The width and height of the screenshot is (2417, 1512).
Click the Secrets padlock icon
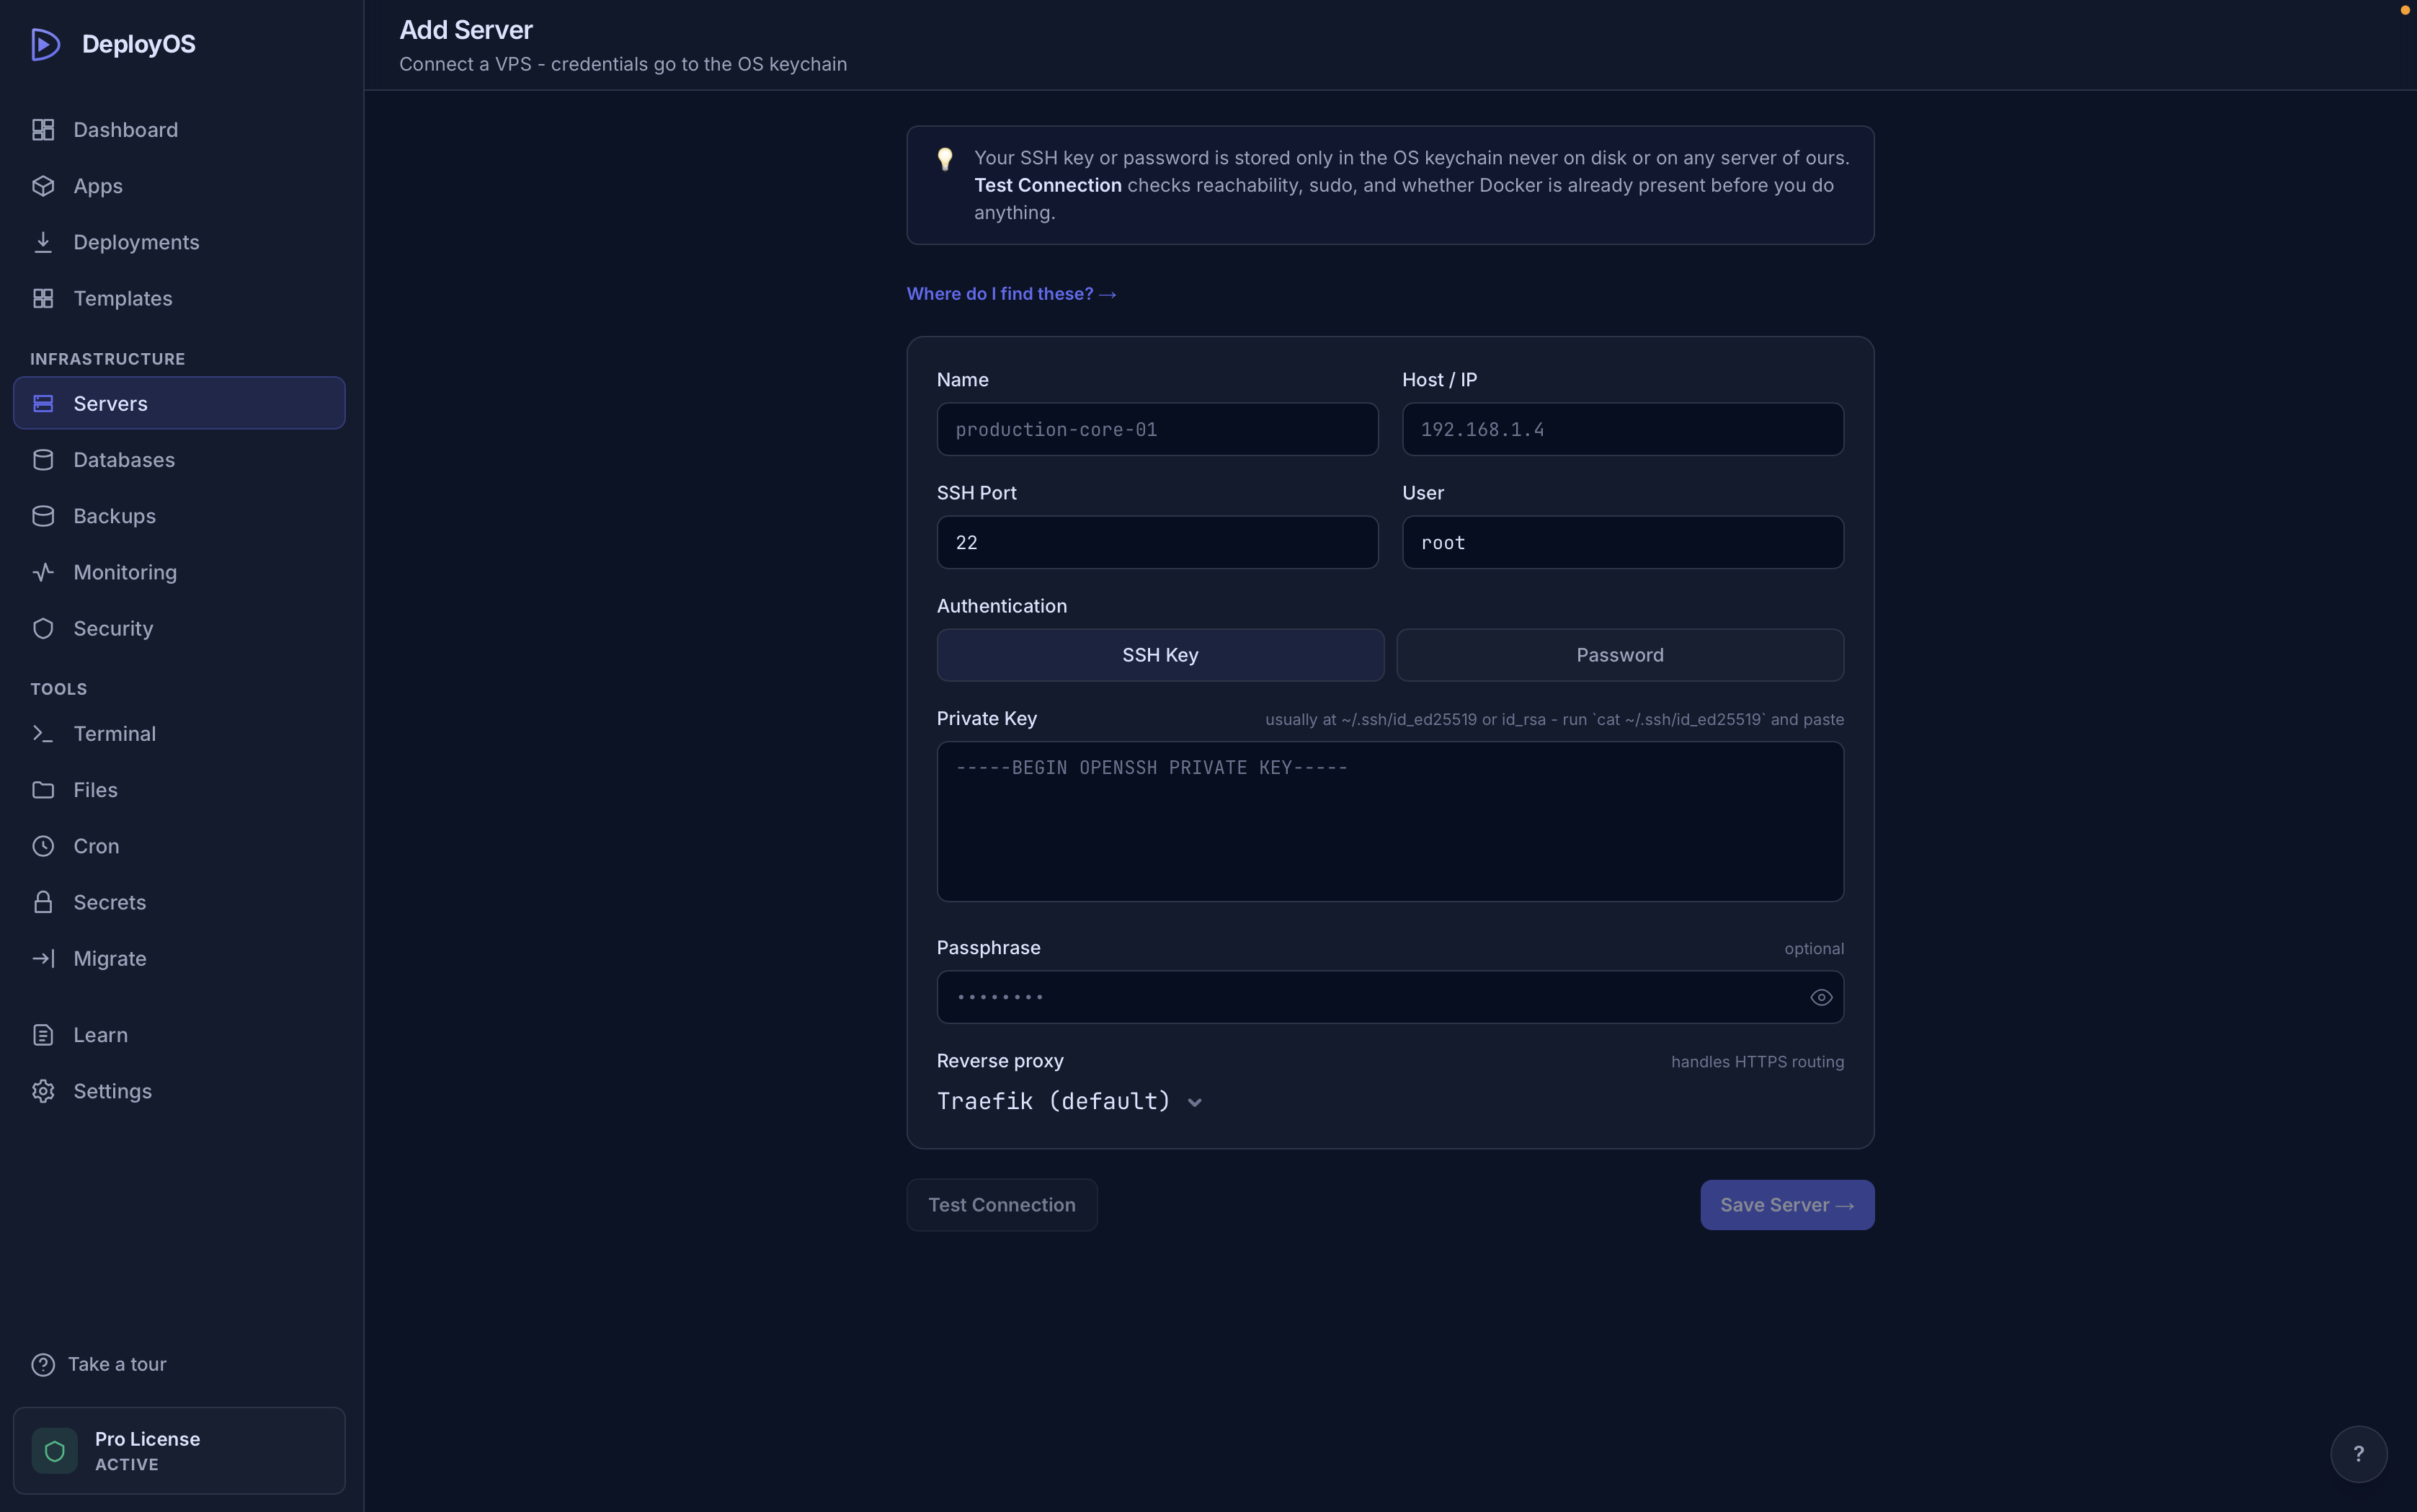[x=43, y=902]
